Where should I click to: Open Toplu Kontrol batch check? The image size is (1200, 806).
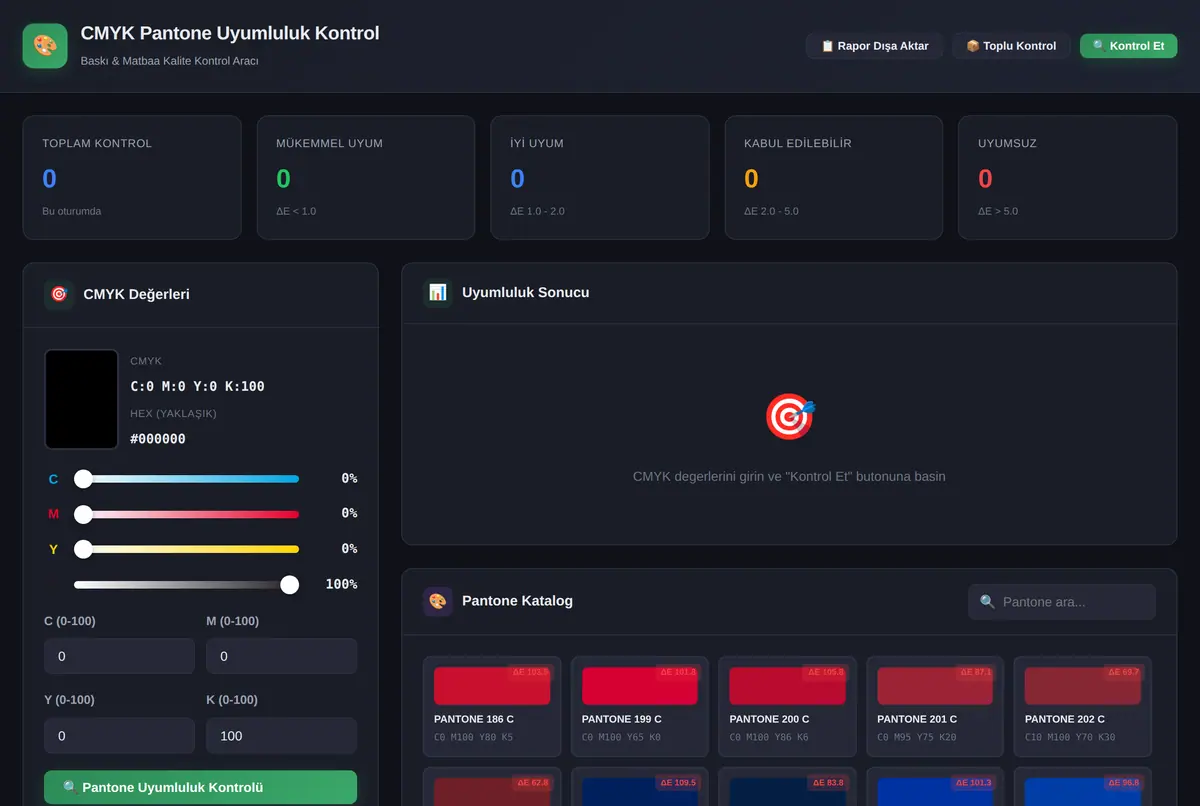pyautogui.click(x=1011, y=46)
